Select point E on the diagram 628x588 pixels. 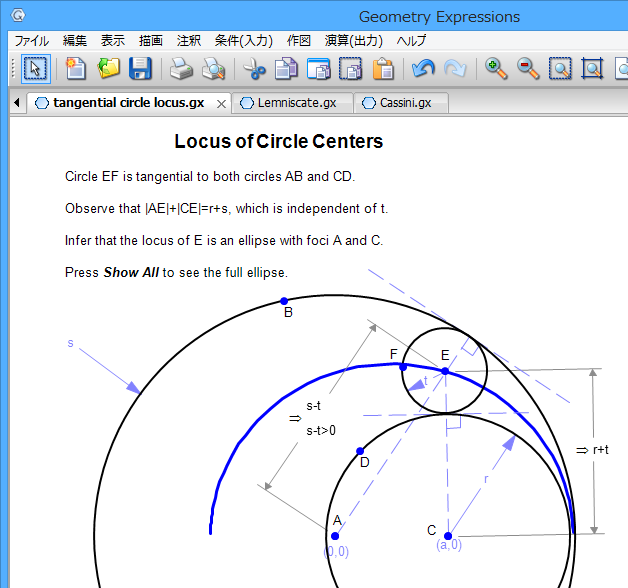click(x=445, y=371)
